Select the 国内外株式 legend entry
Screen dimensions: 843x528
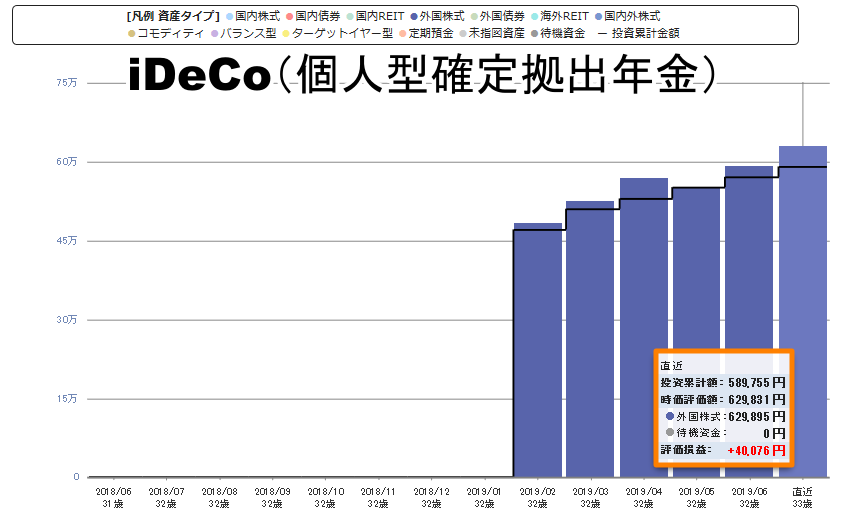pos(628,17)
